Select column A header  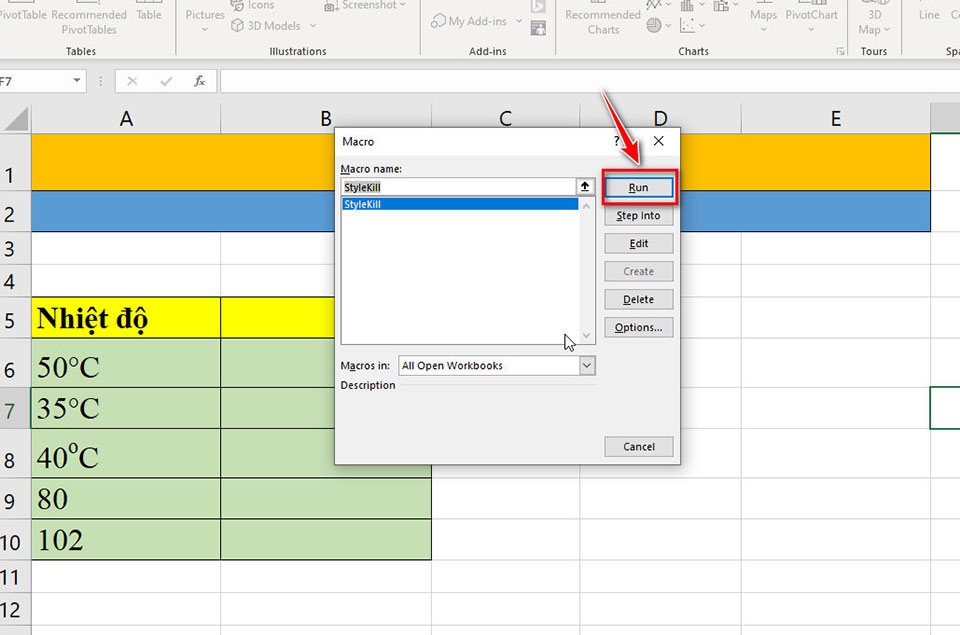click(x=126, y=118)
